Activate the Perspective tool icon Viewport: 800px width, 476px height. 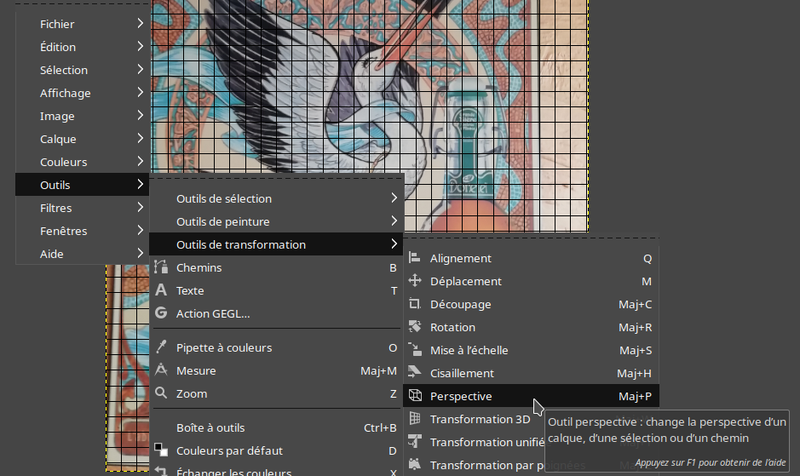(415, 396)
